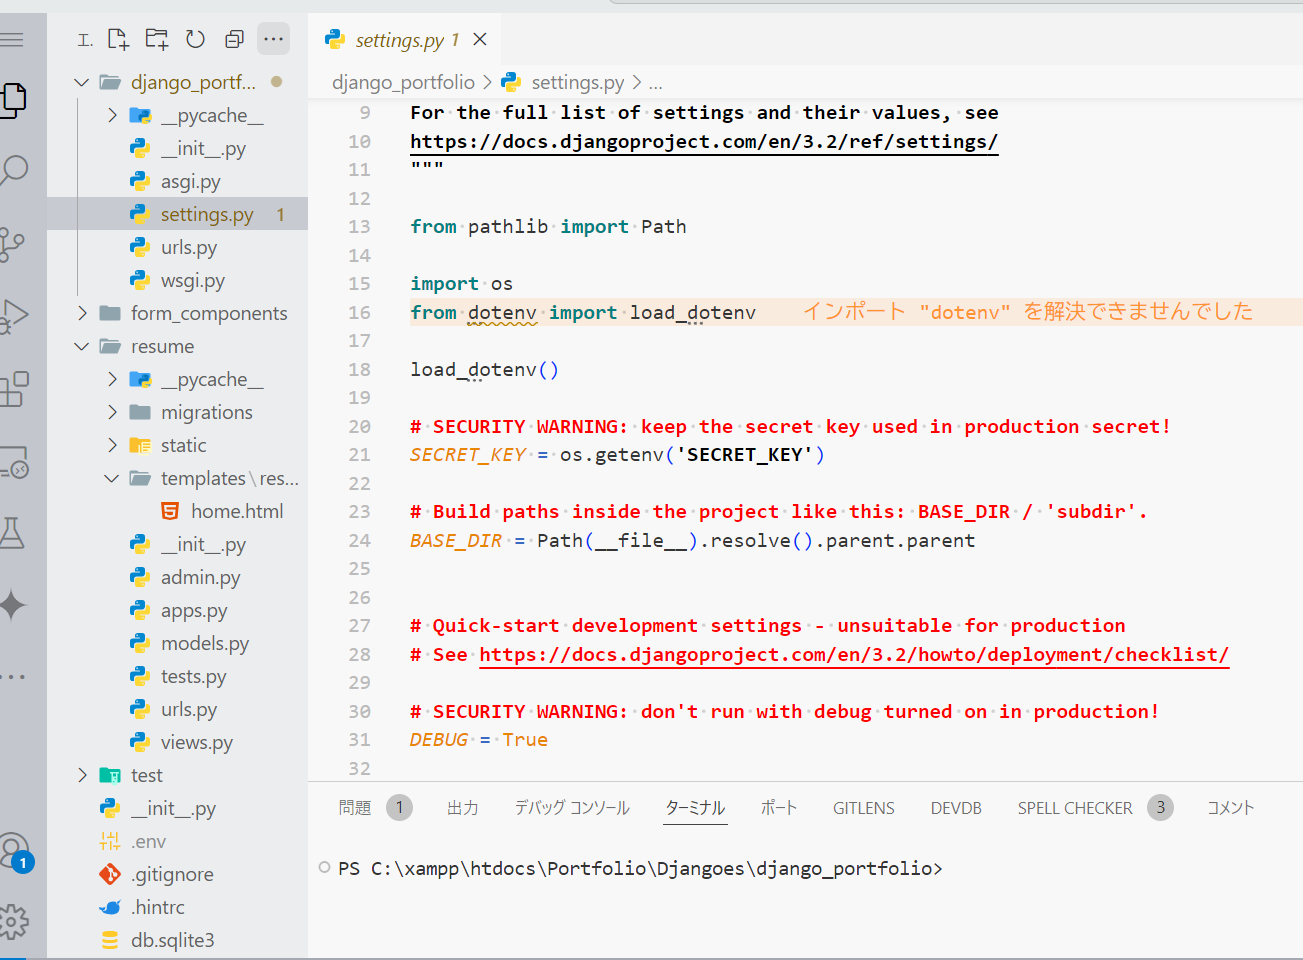
Task: Create a new folder in Explorer
Action: 156,38
